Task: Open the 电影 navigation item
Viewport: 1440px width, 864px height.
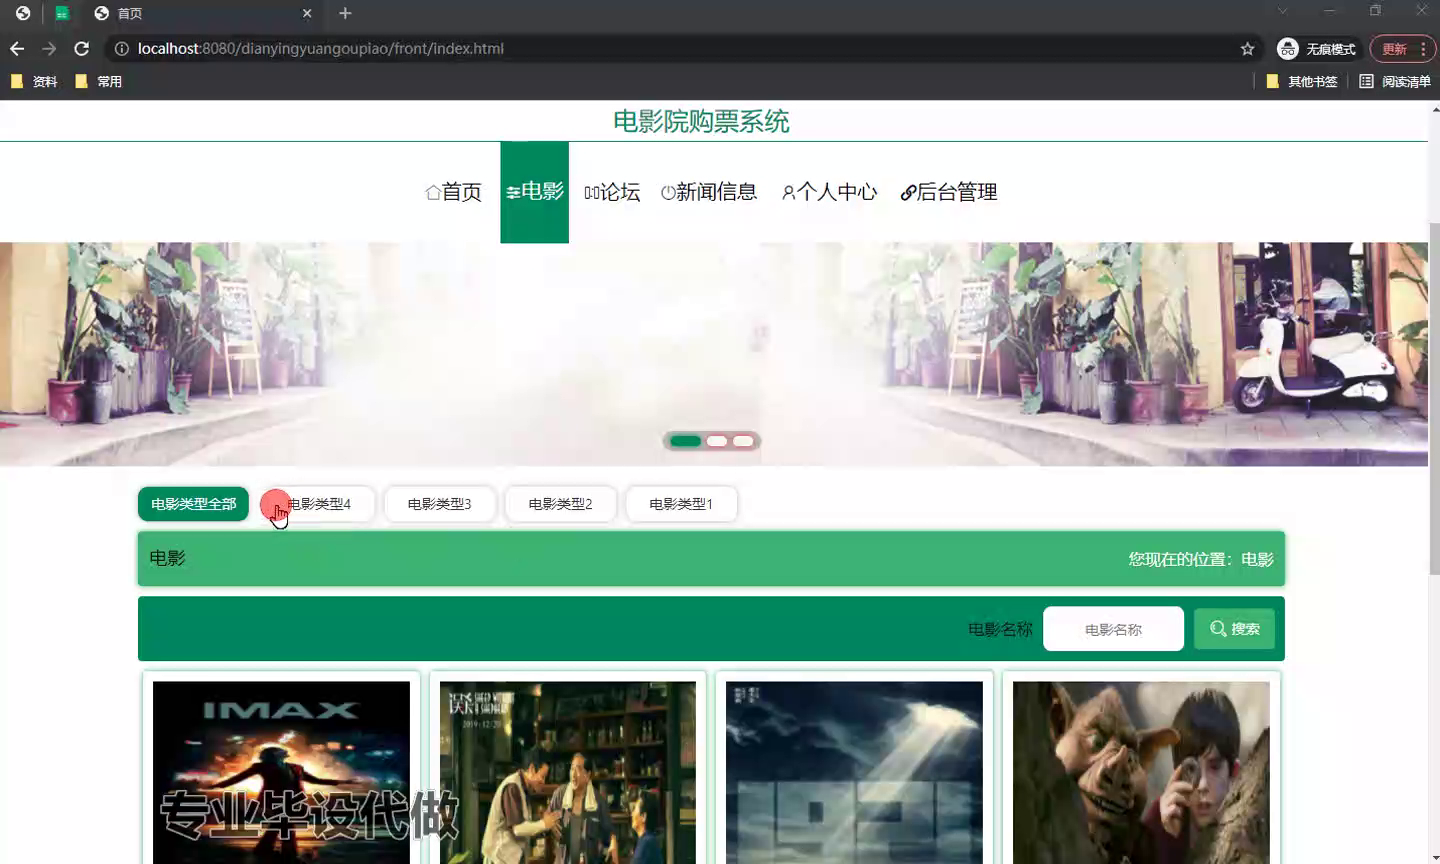Action: pos(535,192)
